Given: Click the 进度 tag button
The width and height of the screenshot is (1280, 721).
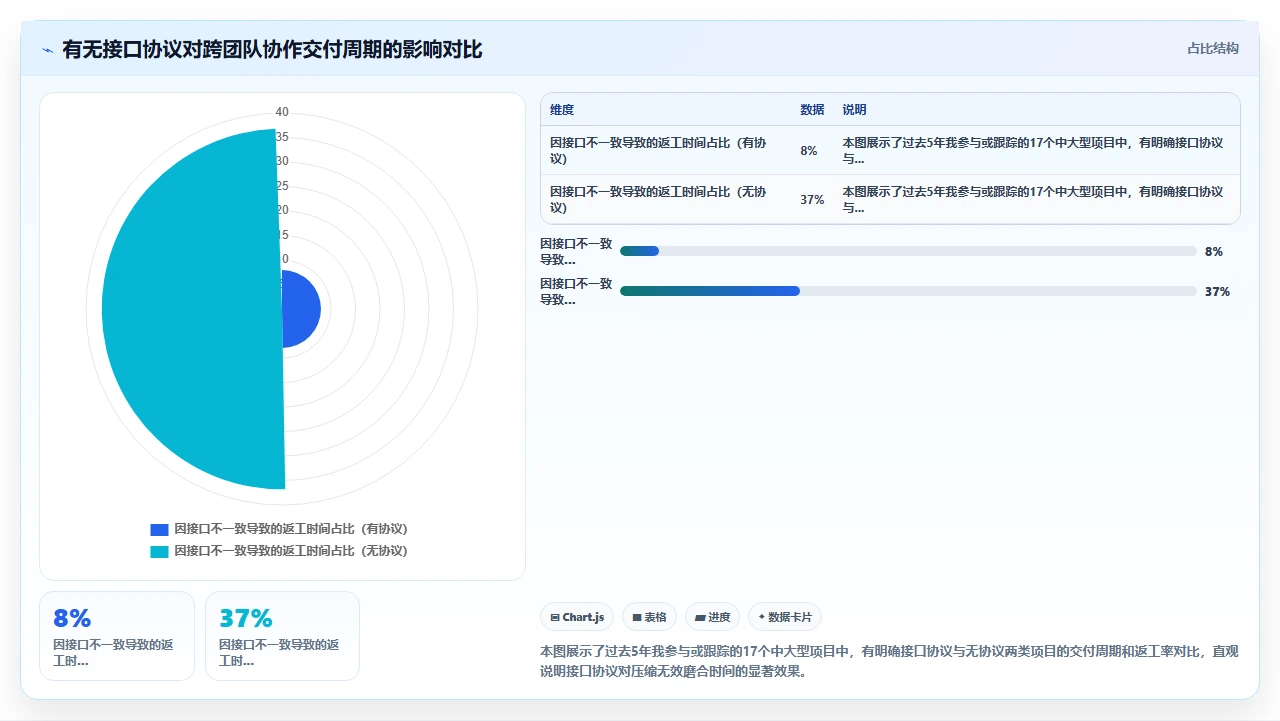Looking at the screenshot, I should click(712, 617).
